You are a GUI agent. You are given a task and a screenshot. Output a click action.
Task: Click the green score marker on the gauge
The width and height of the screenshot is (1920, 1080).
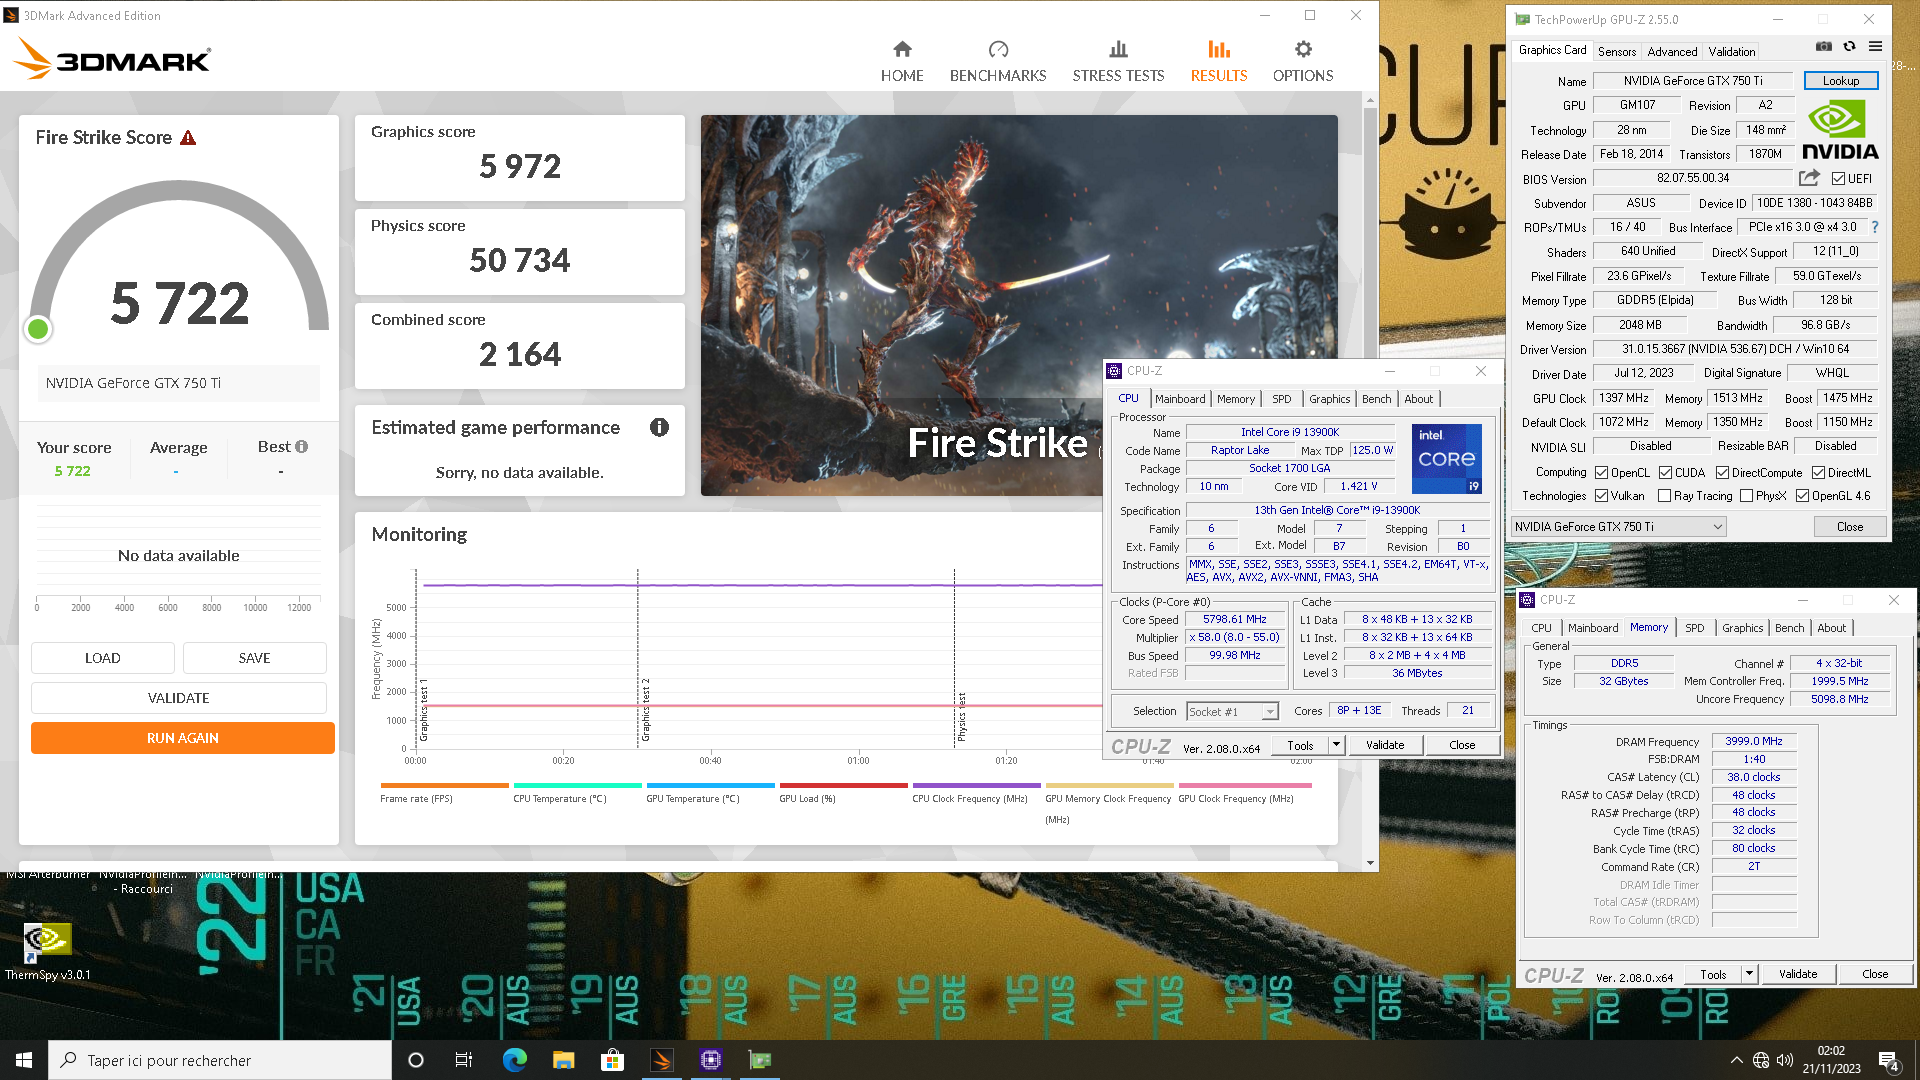click(38, 329)
